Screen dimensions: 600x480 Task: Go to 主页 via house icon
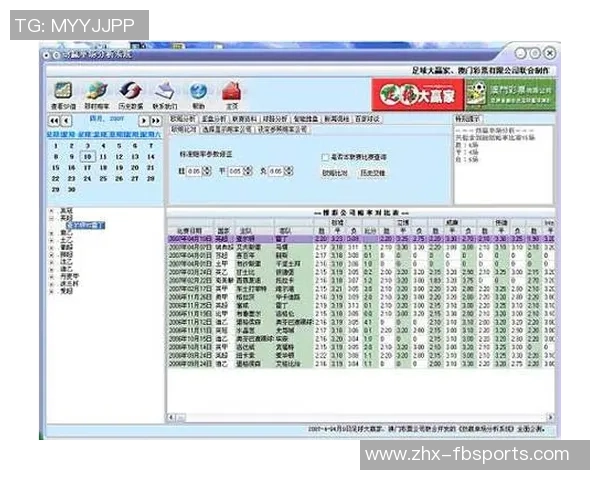coord(232,91)
